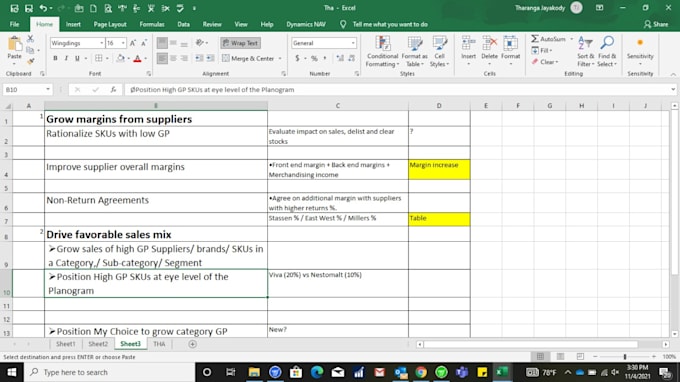
Task: Click the Orientation text angle icon
Action: (200, 42)
